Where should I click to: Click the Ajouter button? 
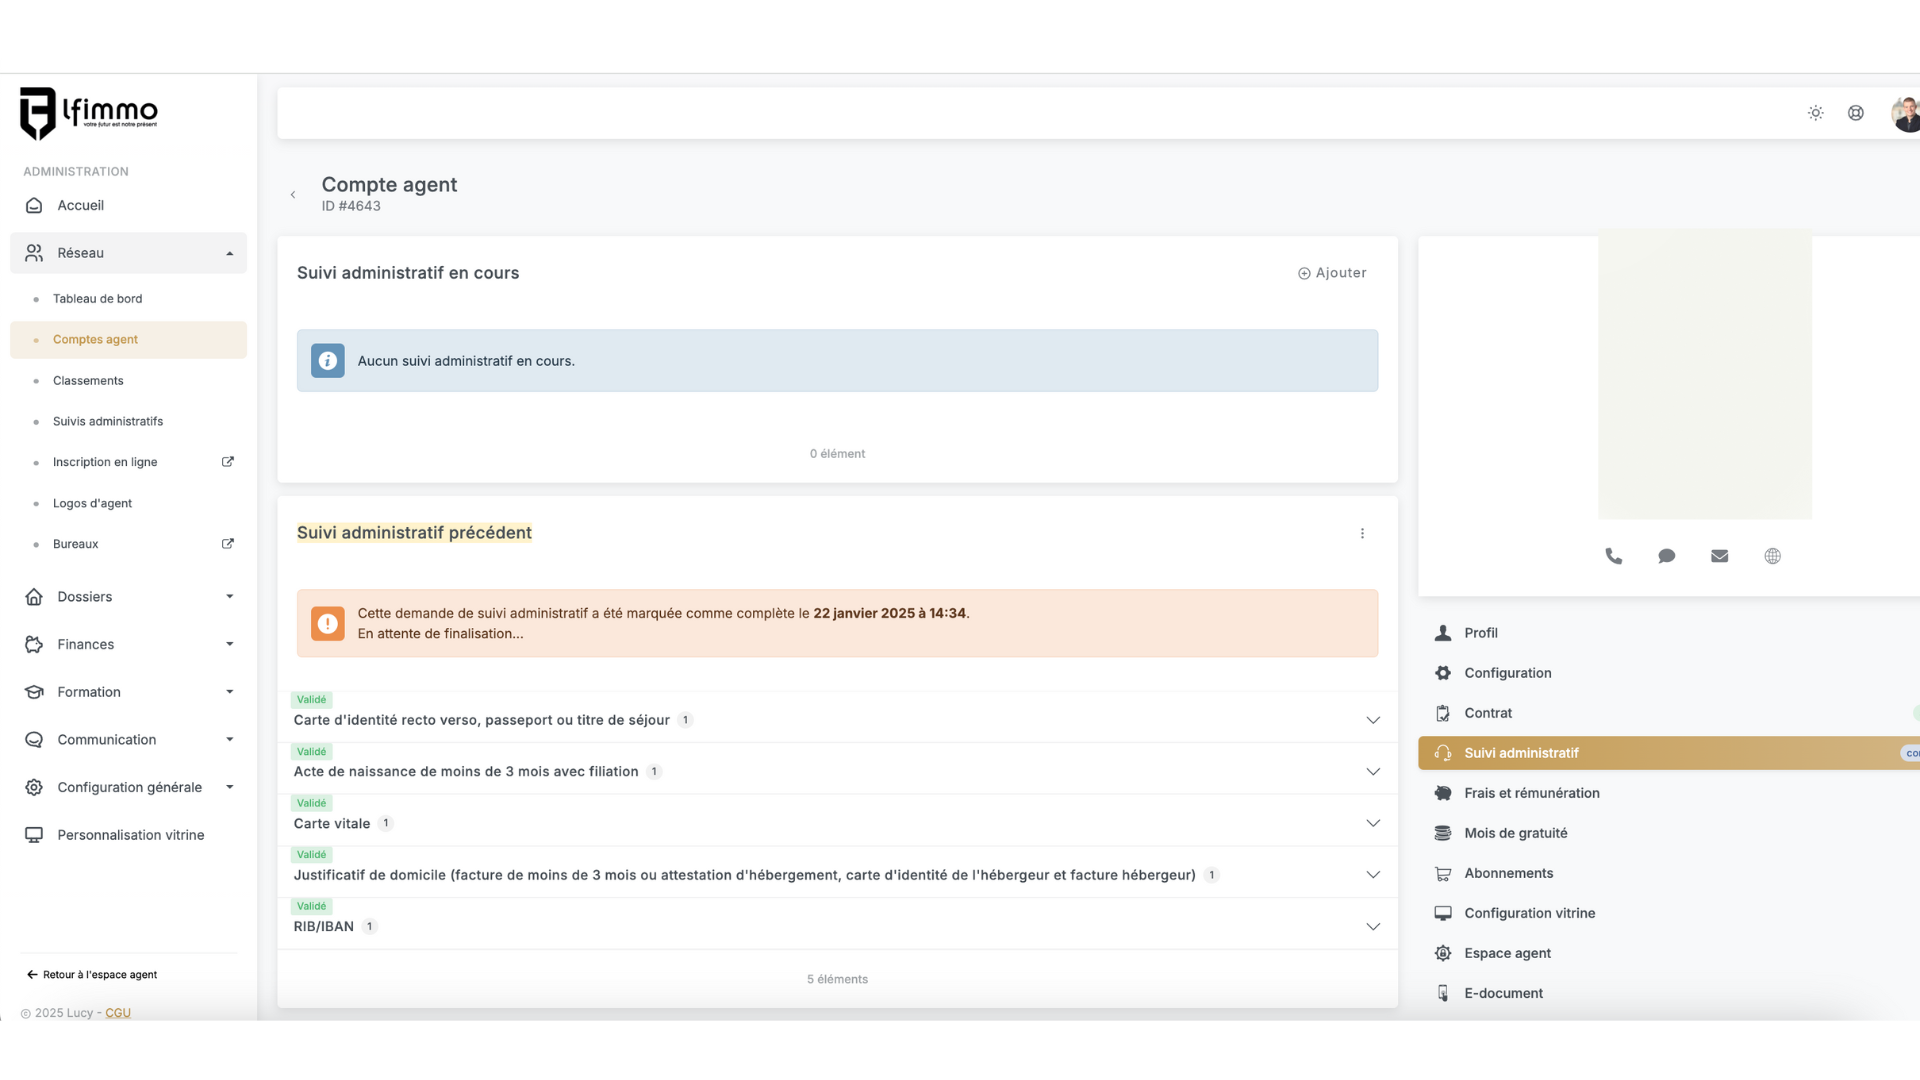click(1332, 273)
